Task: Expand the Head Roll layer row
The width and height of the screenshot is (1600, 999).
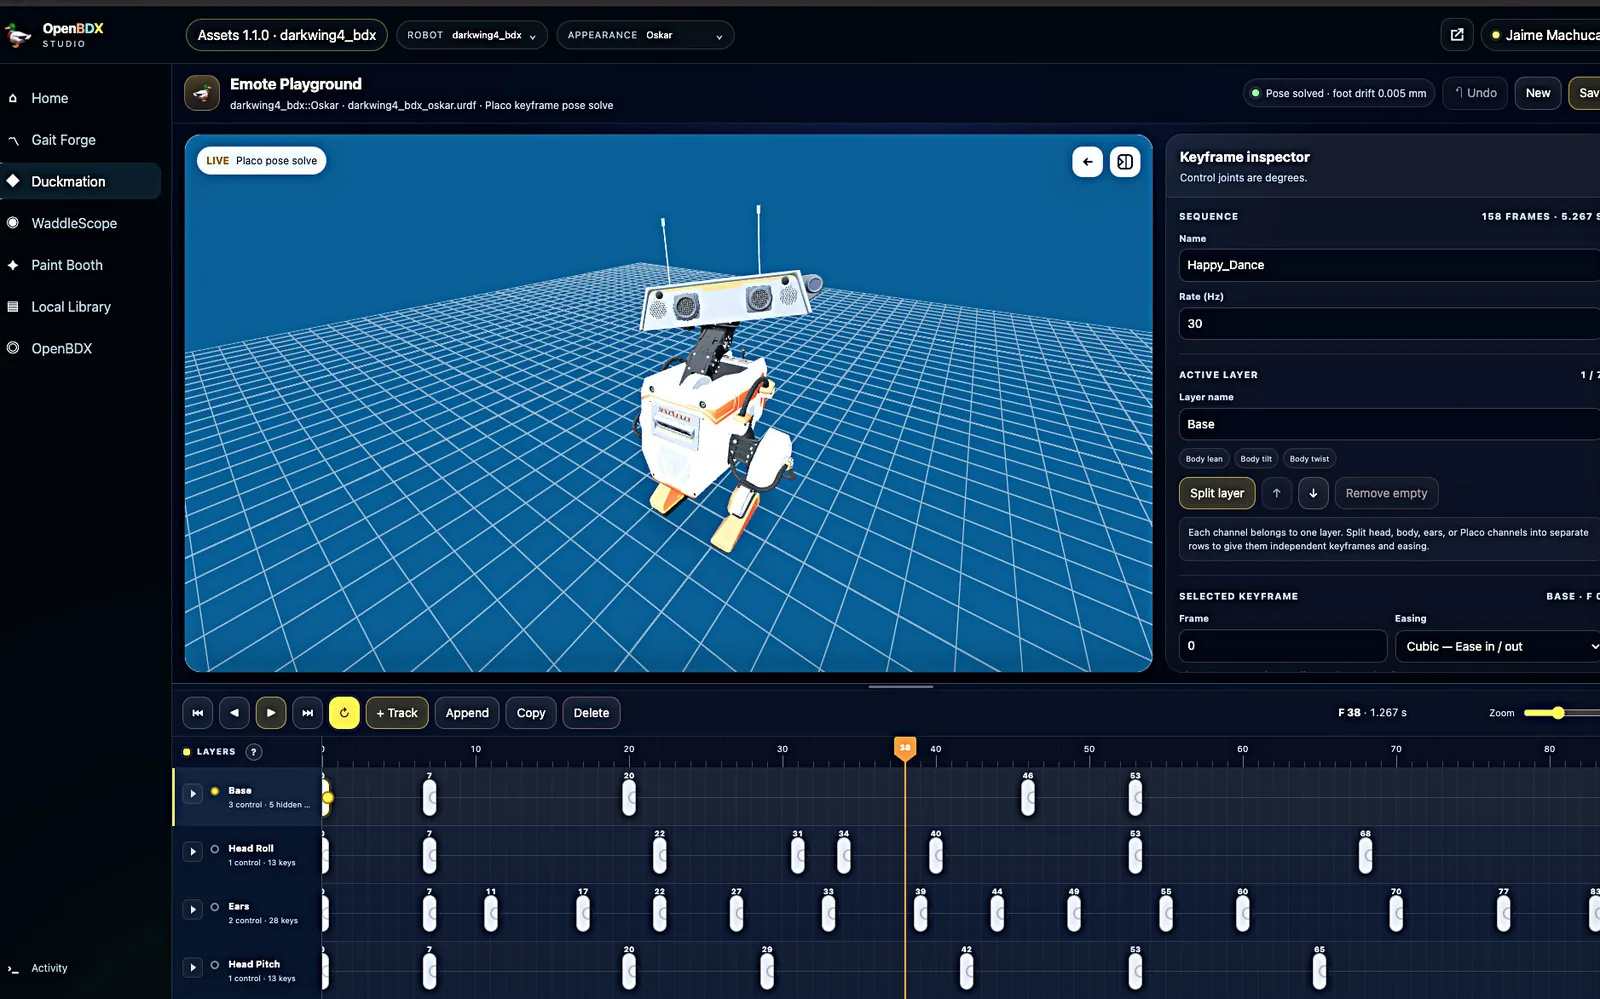Action: point(193,852)
